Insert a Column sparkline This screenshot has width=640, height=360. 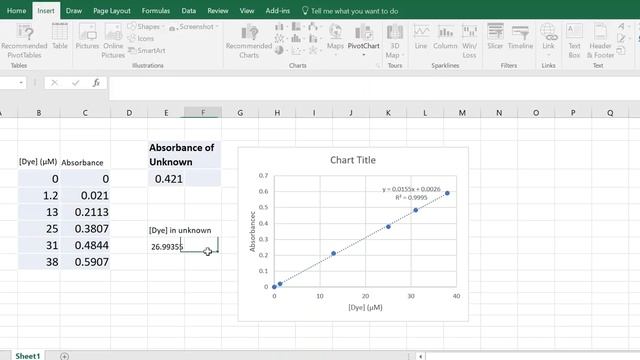445,36
